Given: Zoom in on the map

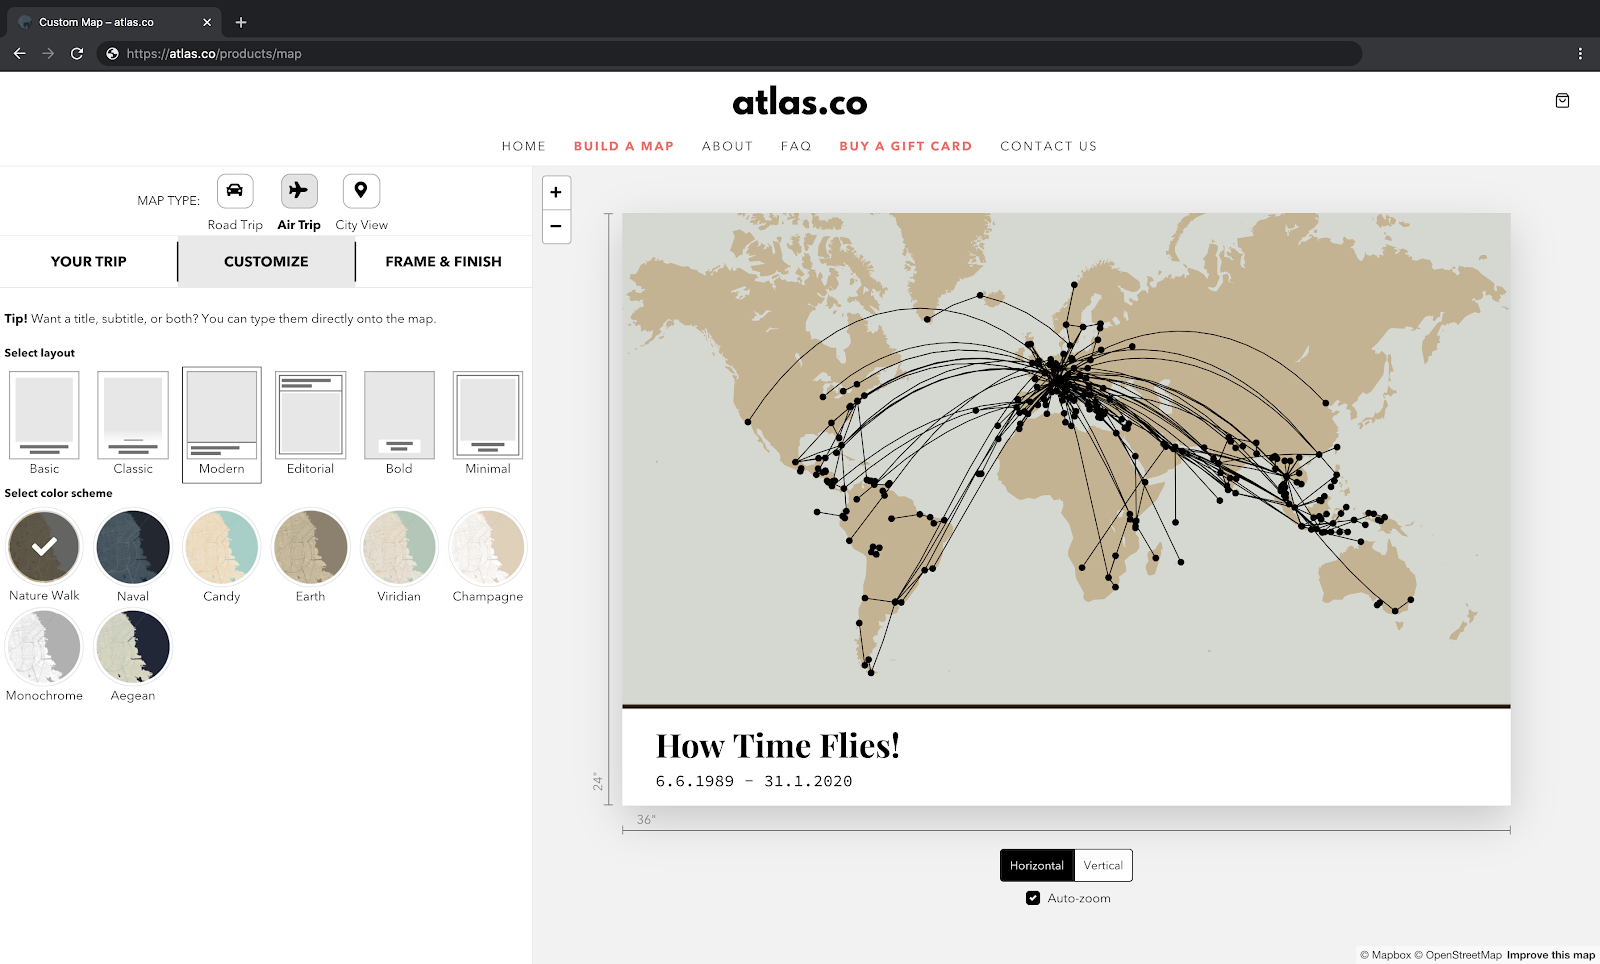Looking at the screenshot, I should 556,191.
